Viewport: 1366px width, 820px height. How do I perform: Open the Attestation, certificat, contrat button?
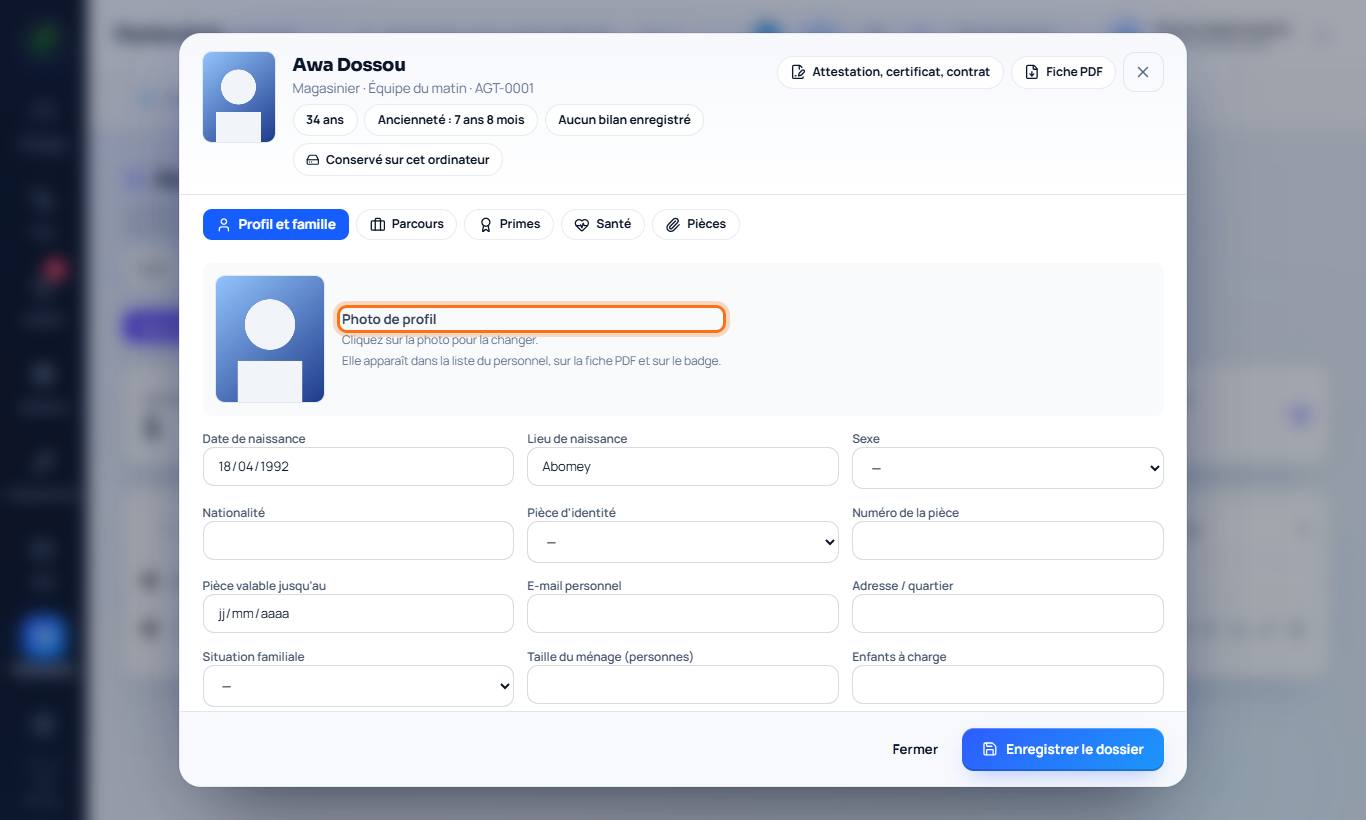point(890,72)
